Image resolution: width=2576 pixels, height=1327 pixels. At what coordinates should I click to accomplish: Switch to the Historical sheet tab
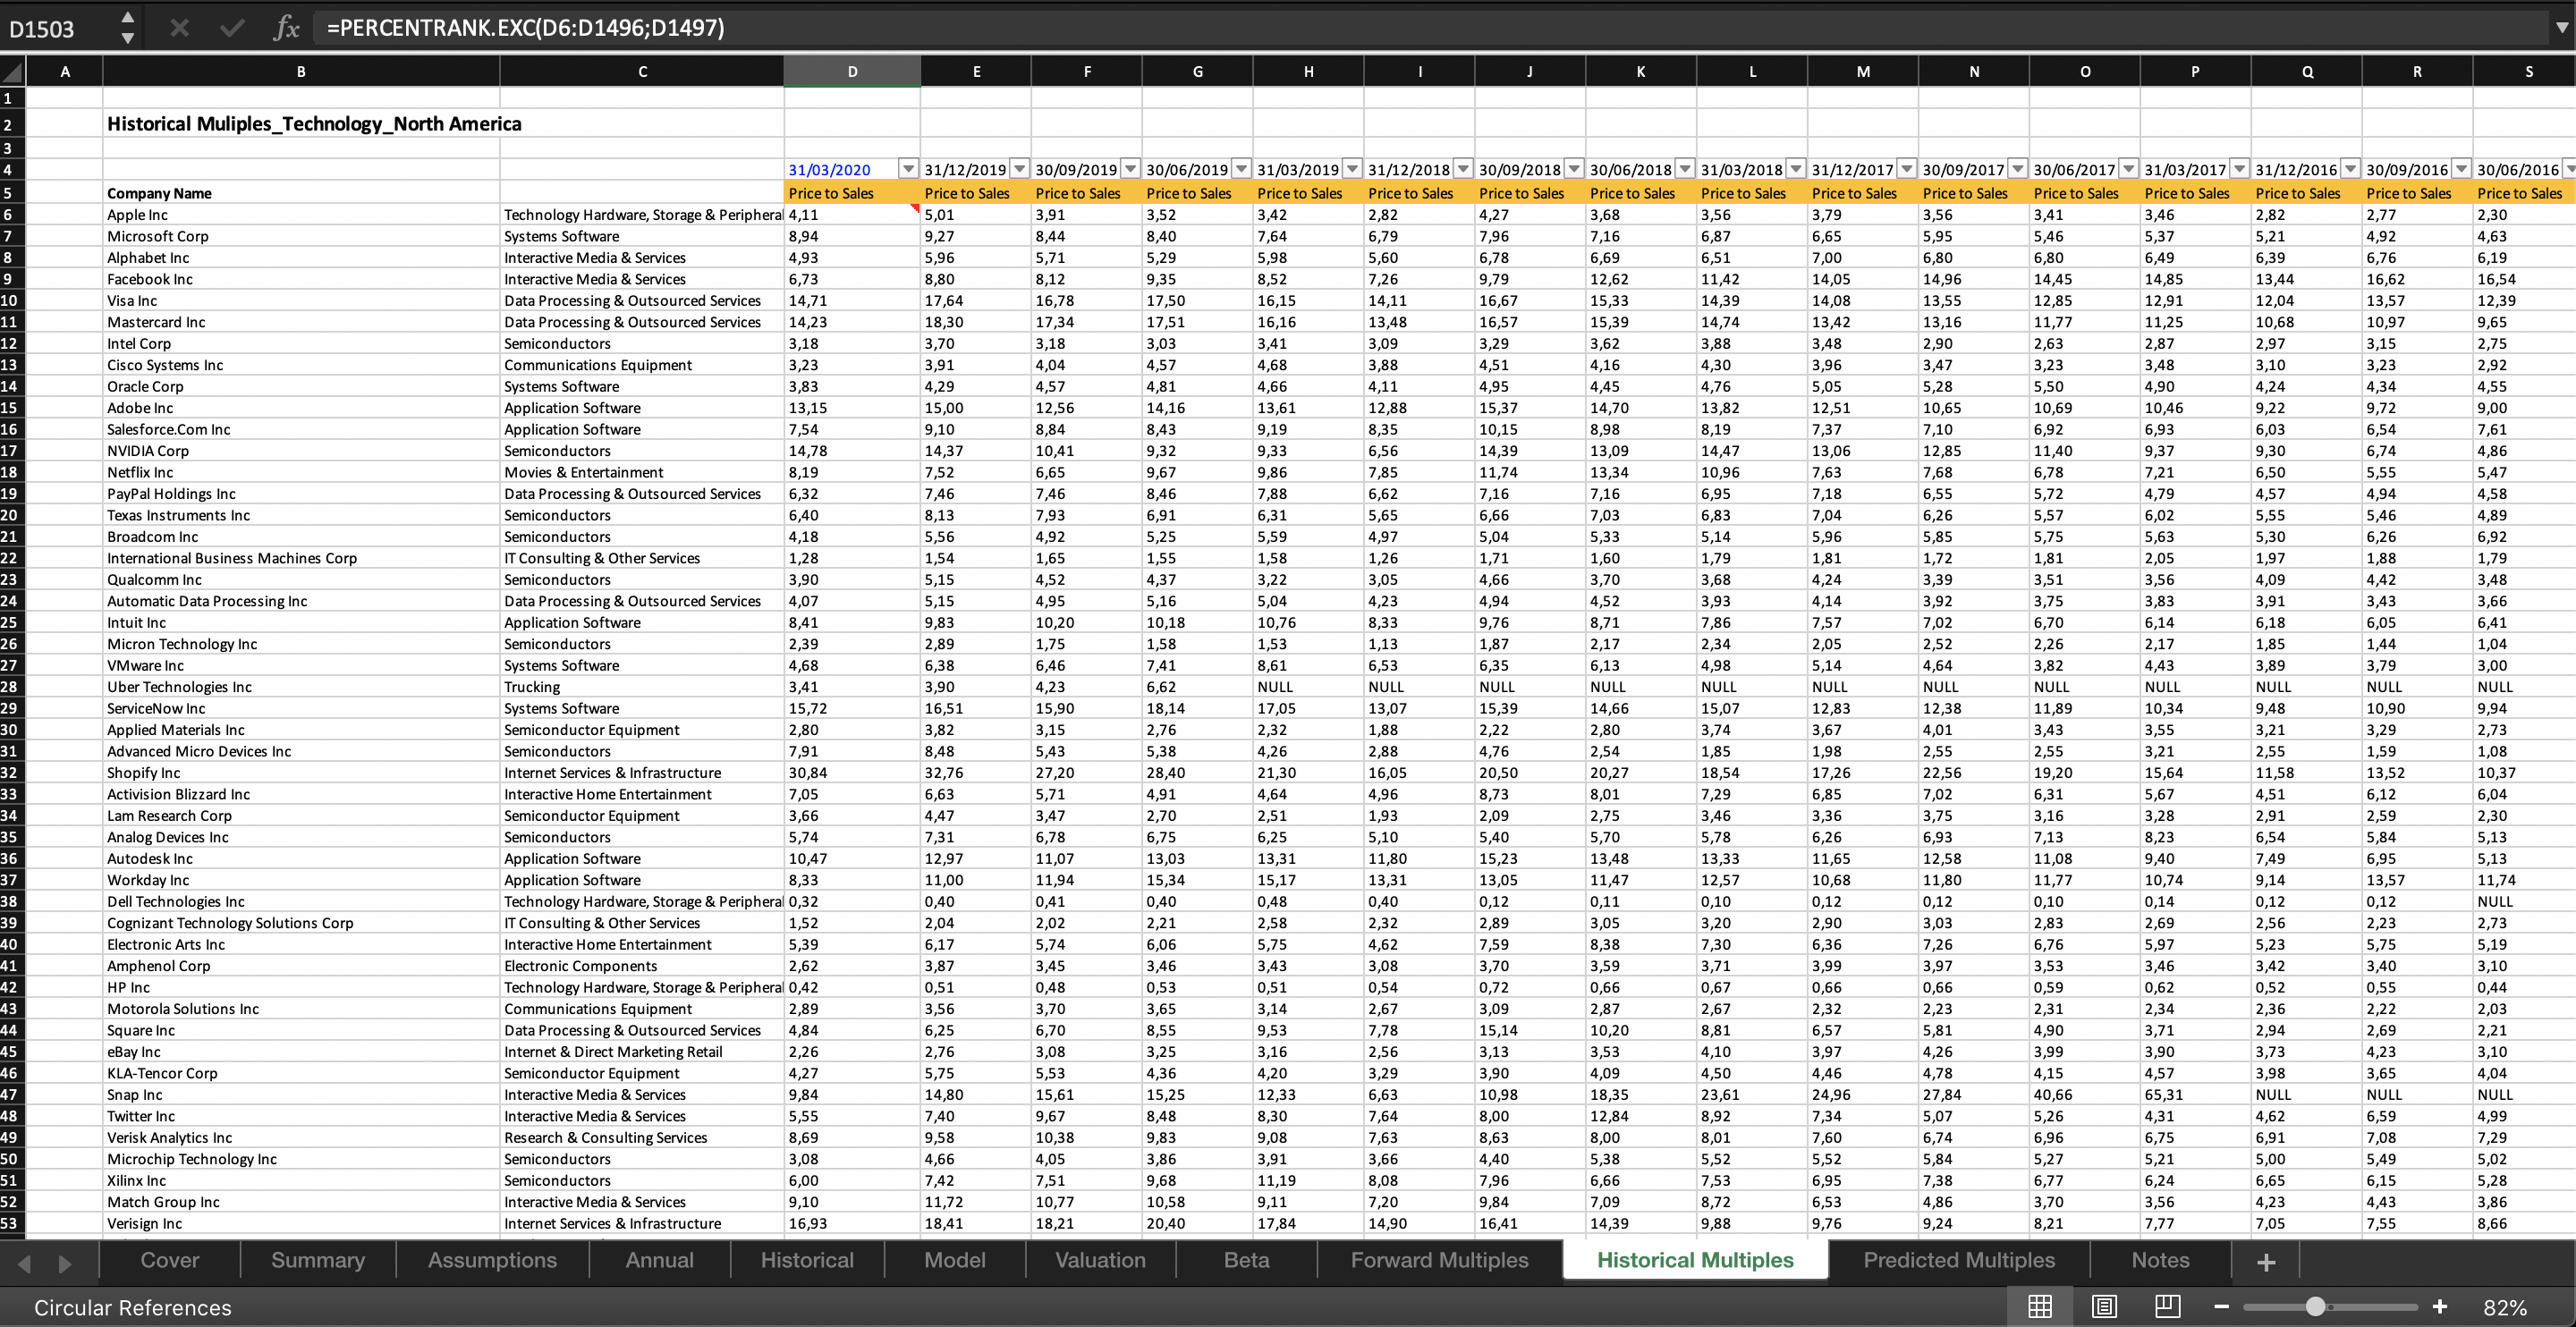click(x=807, y=1260)
